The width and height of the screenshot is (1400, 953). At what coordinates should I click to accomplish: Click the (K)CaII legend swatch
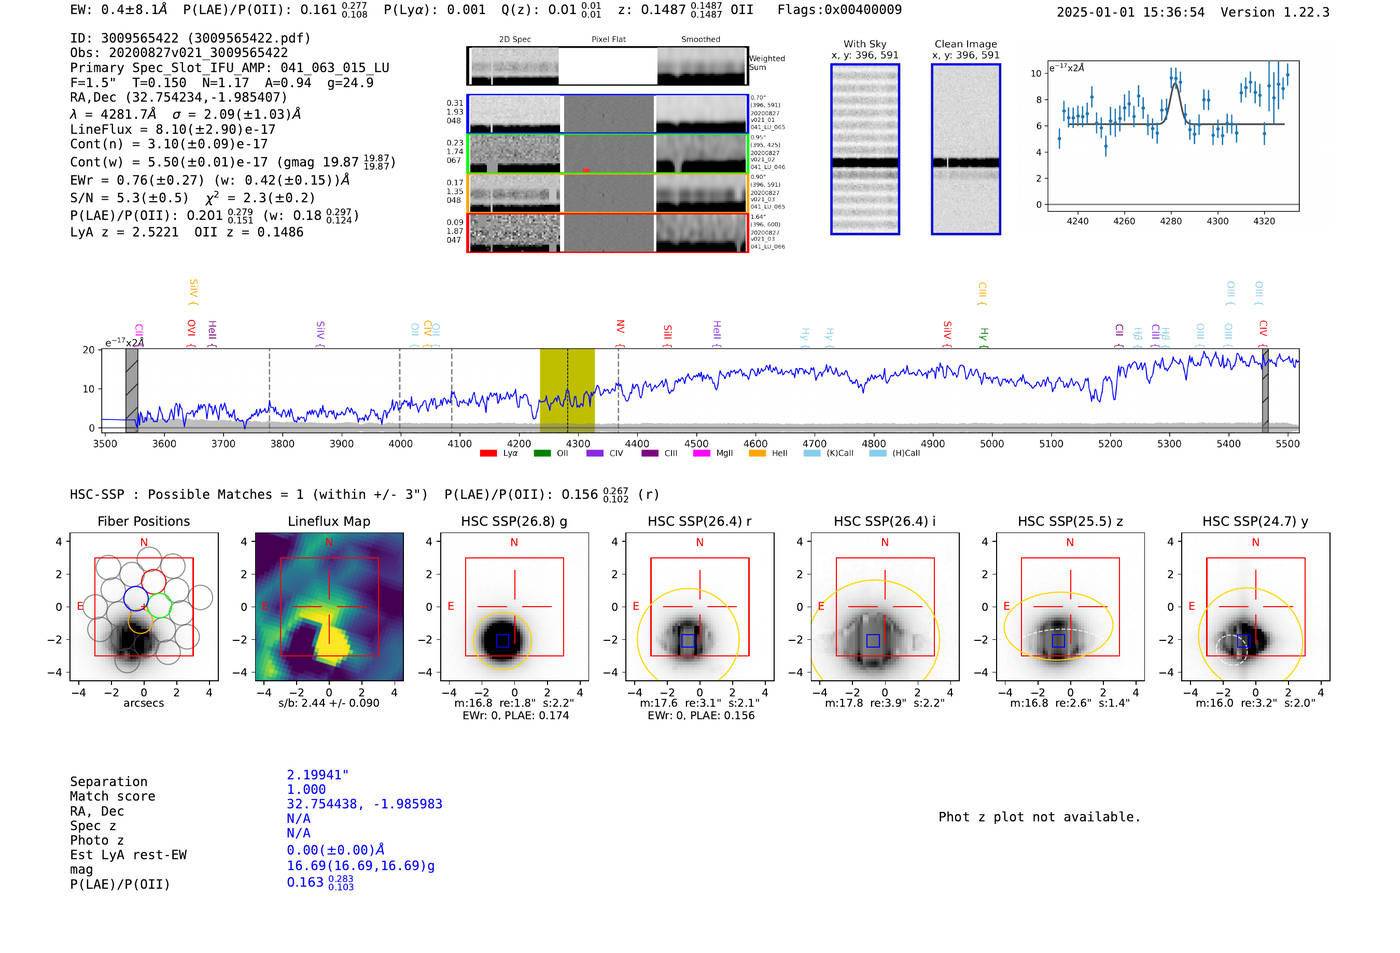point(812,453)
